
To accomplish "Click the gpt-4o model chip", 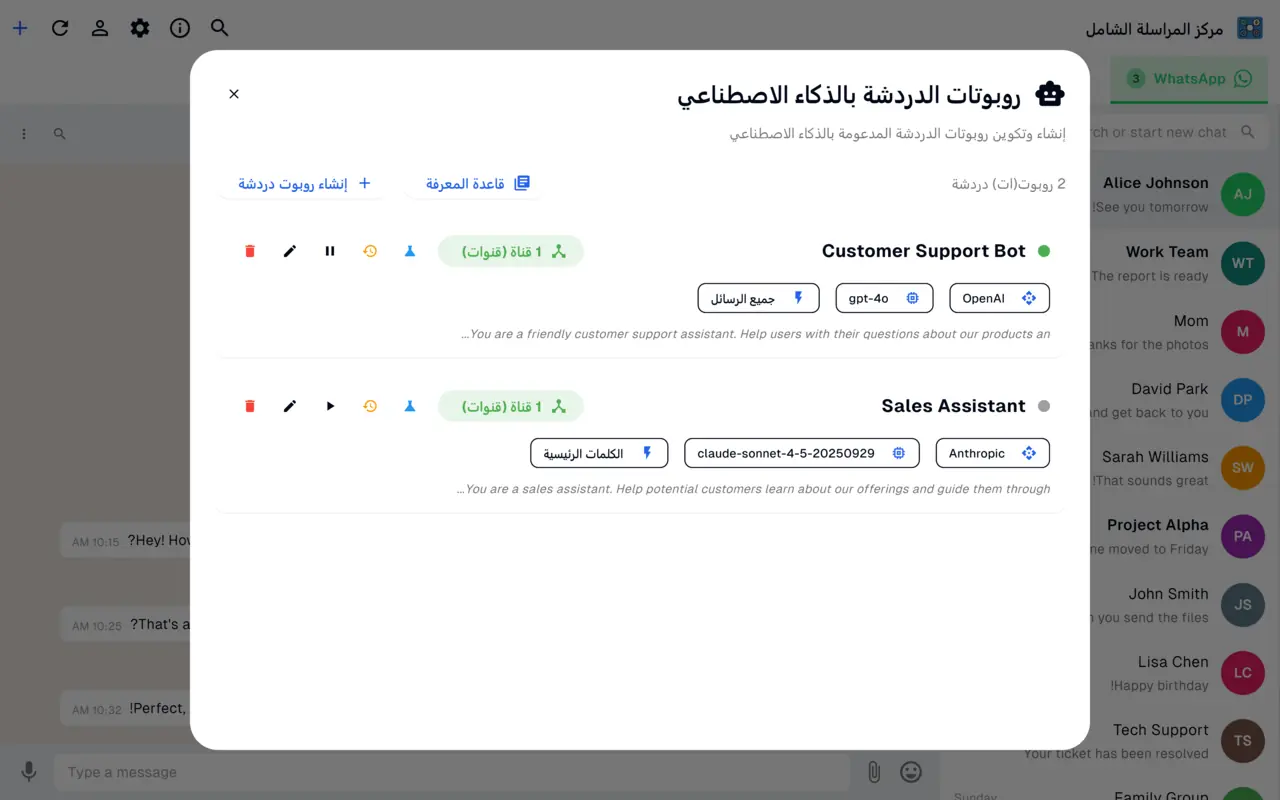I will tap(884, 298).
